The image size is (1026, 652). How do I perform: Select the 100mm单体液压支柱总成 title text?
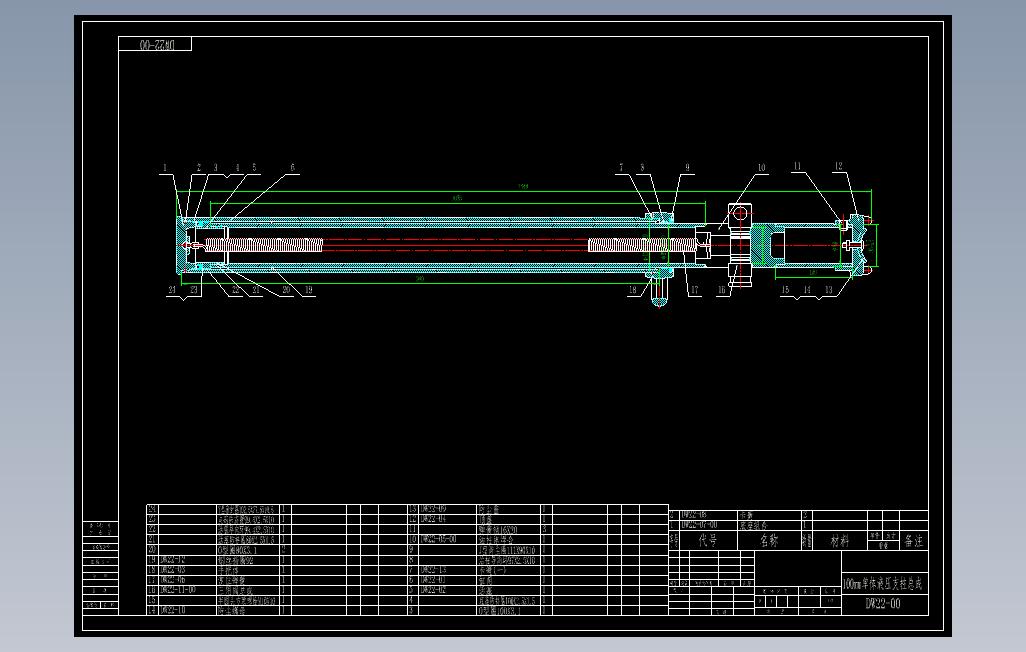coord(883,583)
